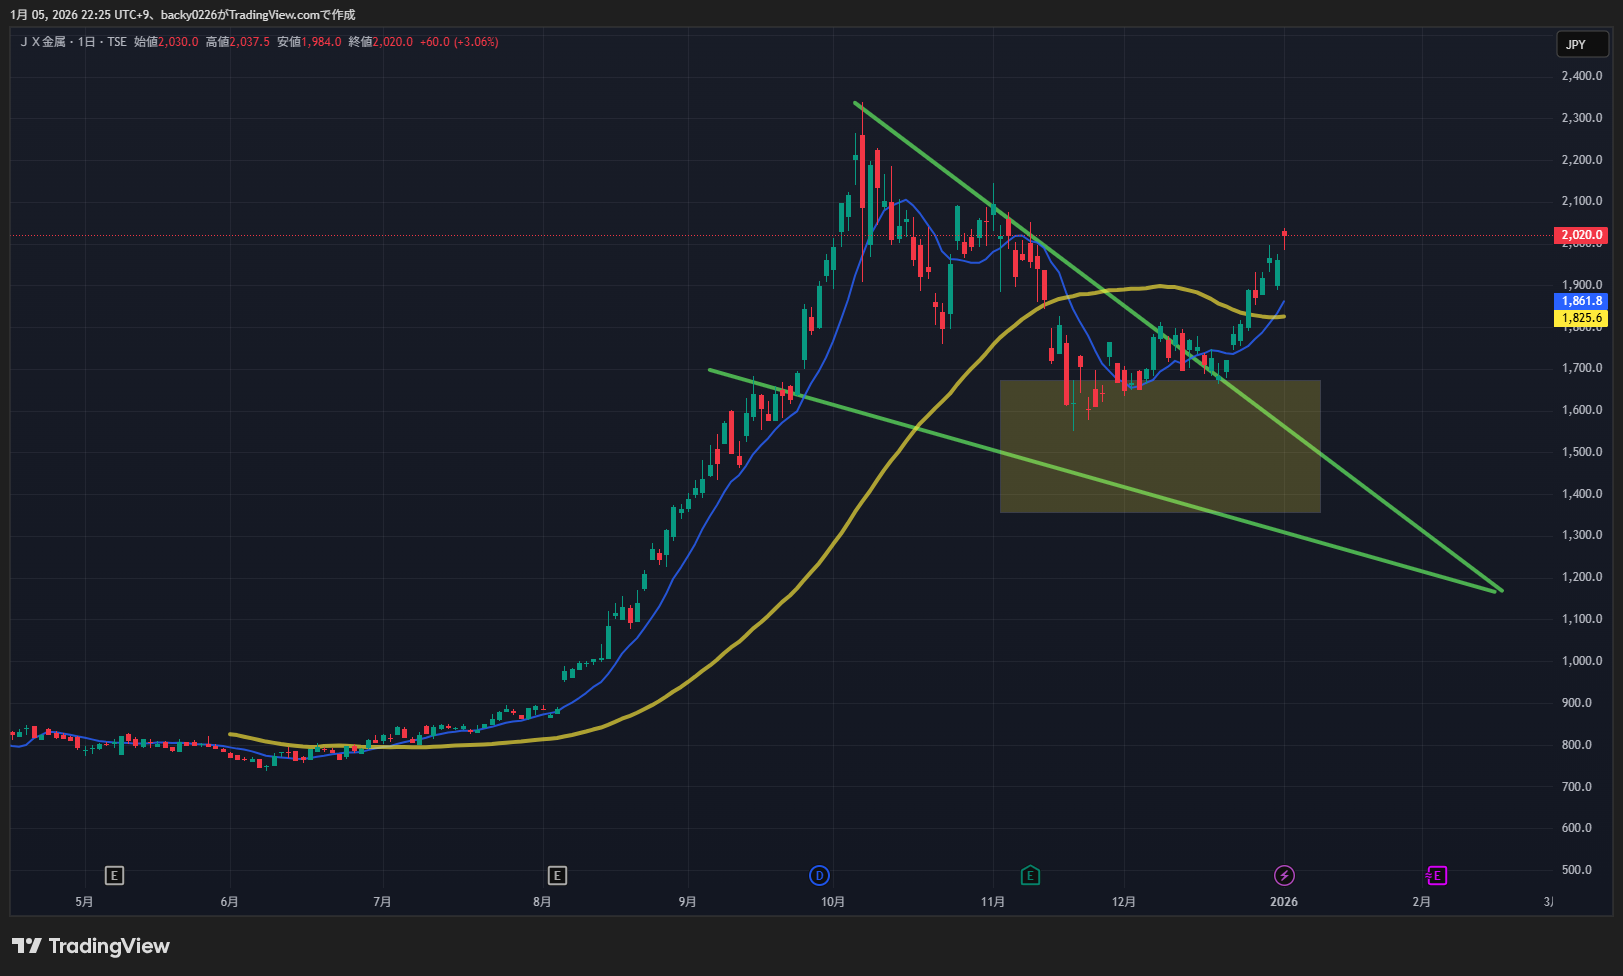The image size is (1623, 976).
Task: Open the JPY currency selector
Action: point(1581,44)
